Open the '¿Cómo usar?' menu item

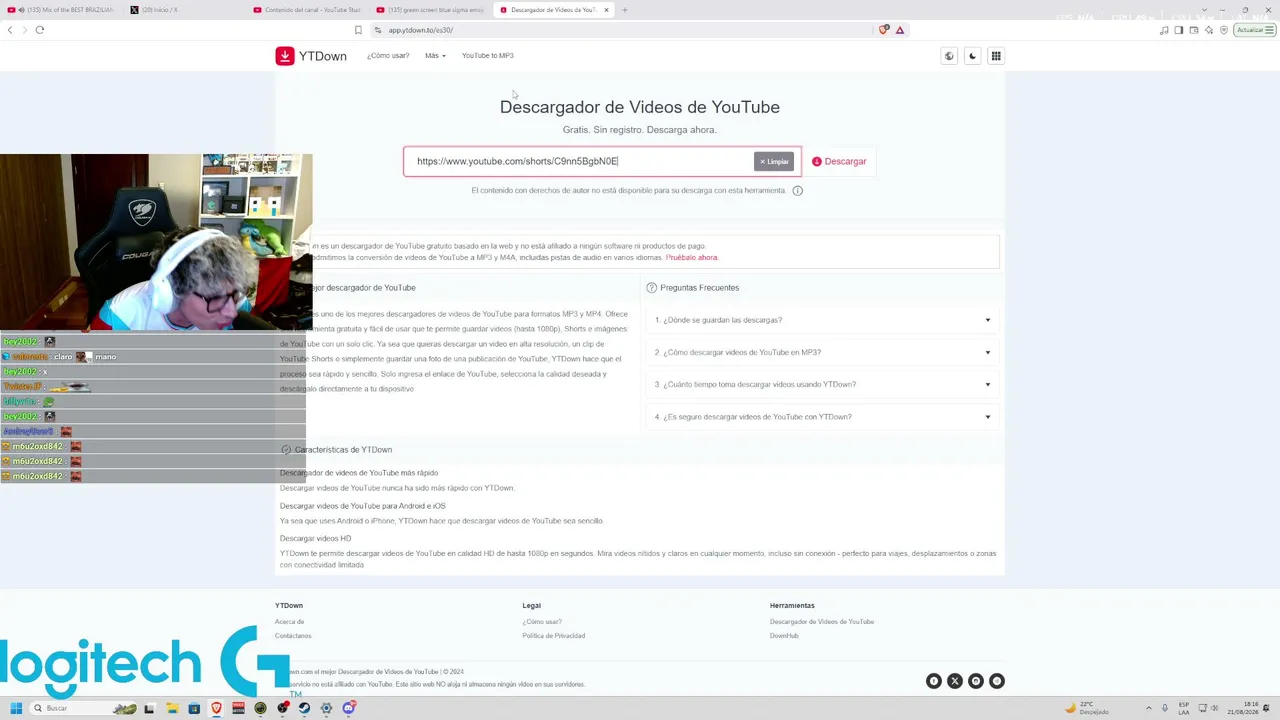click(x=388, y=56)
